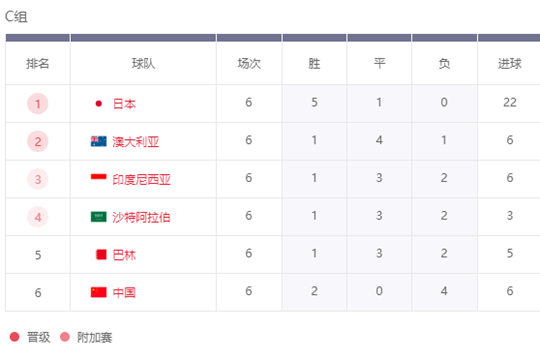Click the Bahrain flag icon

[101, 255]
